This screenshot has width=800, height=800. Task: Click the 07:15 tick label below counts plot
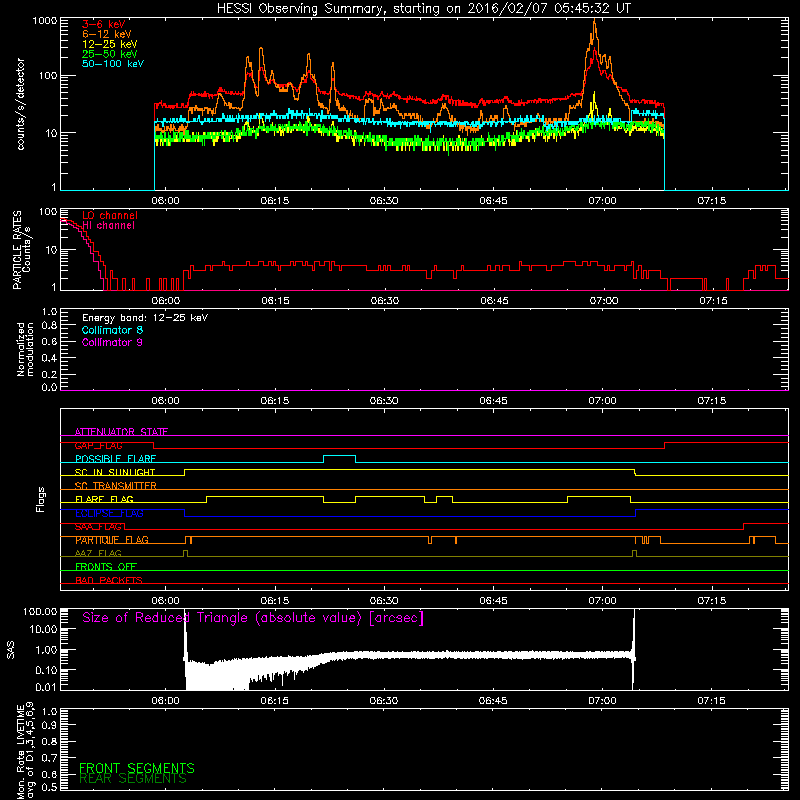[711, 201]
